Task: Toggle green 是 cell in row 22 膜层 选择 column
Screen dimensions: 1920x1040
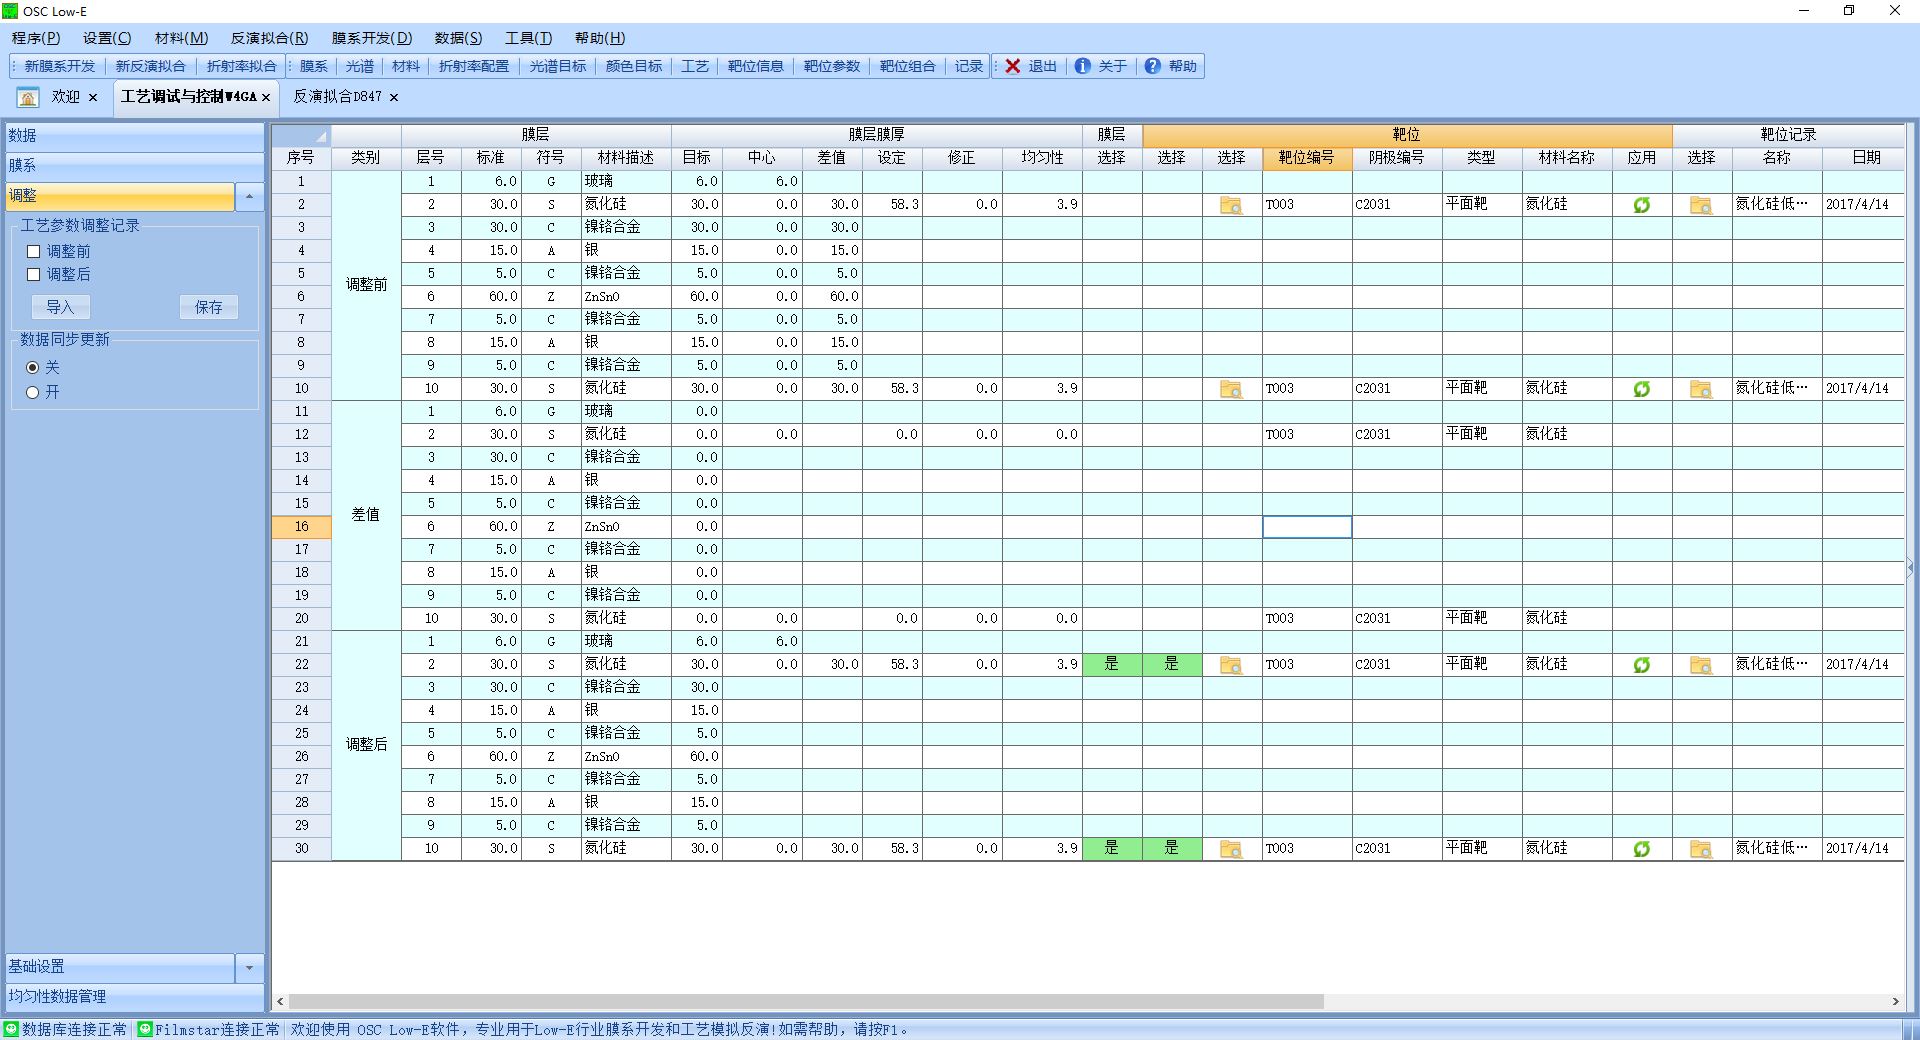Action: 1112,664
